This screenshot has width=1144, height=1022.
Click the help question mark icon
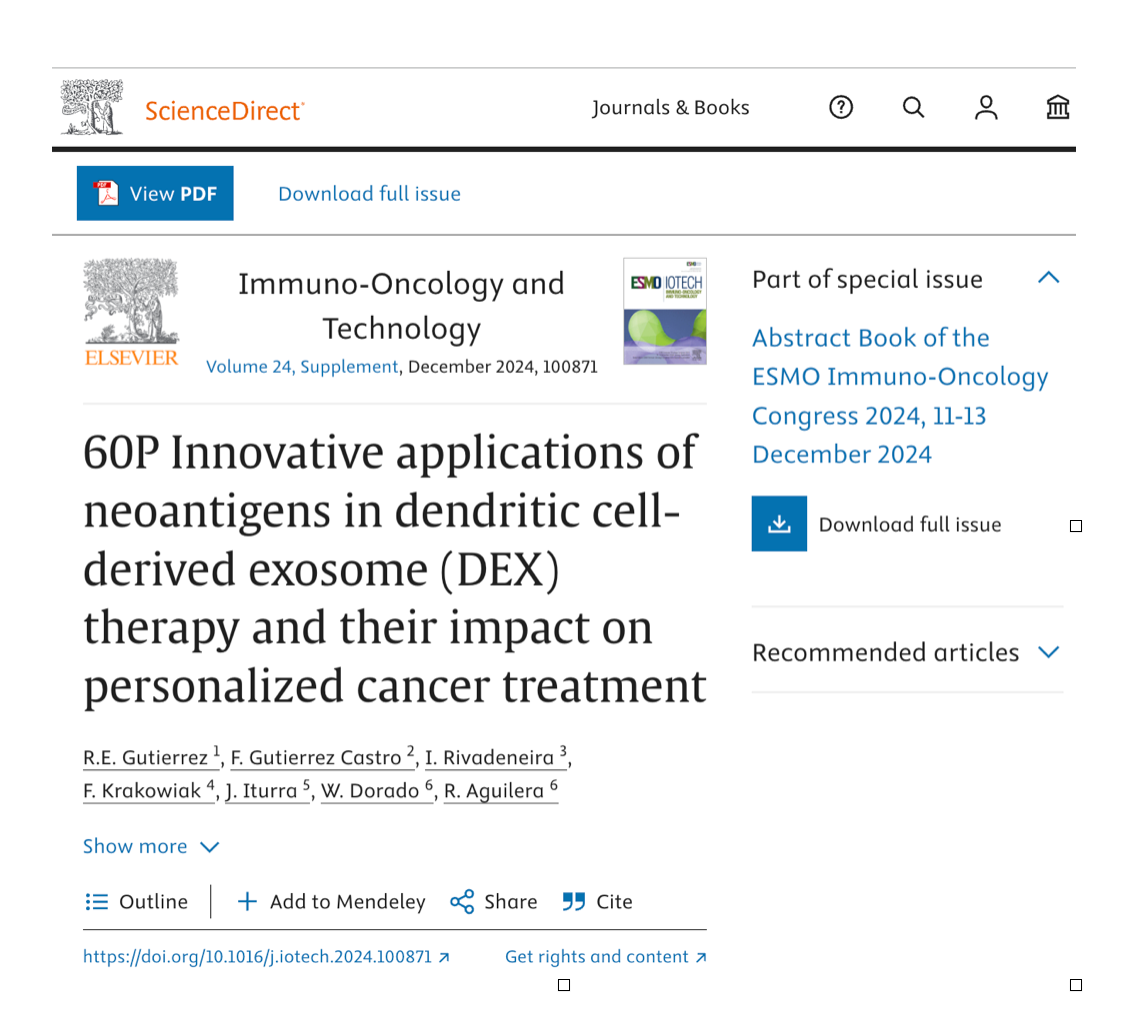(x=841, y=107)
